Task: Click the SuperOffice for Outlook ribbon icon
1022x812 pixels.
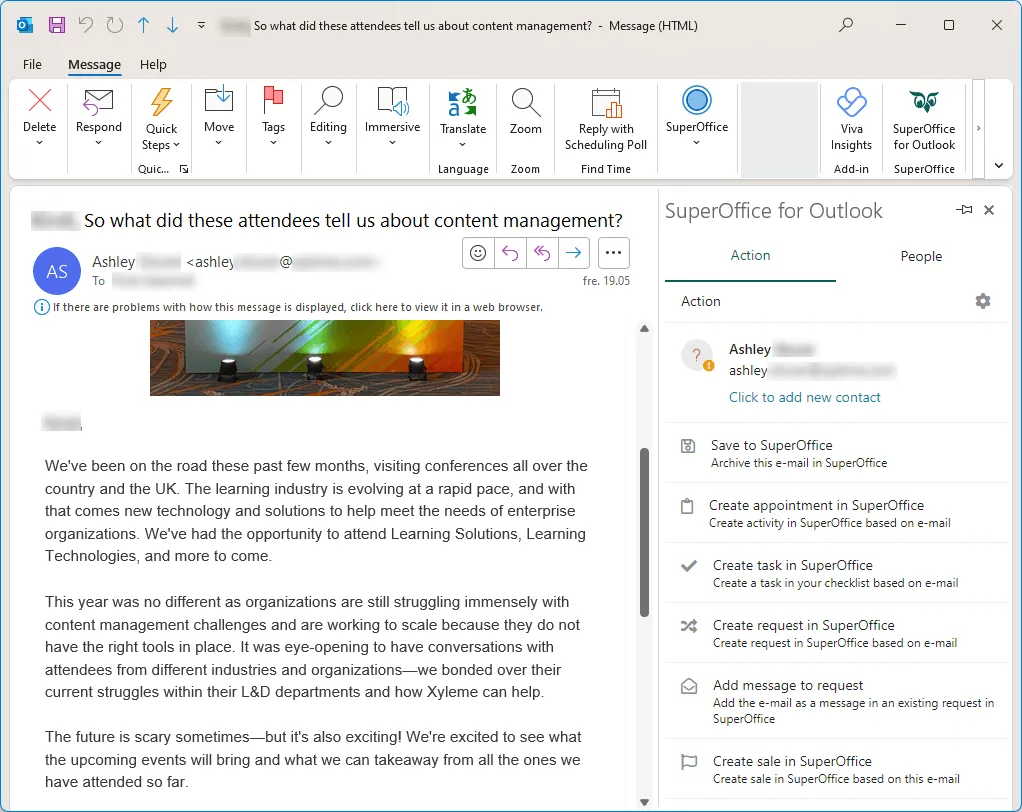Action: [x=923, y=104]
